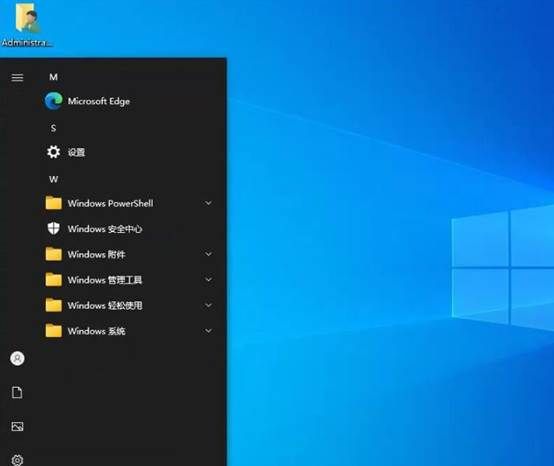Image resolution: width=554 pixels, height=466 pixels.
Task: Open the user account avatar icon
Action: click(17, 358)
